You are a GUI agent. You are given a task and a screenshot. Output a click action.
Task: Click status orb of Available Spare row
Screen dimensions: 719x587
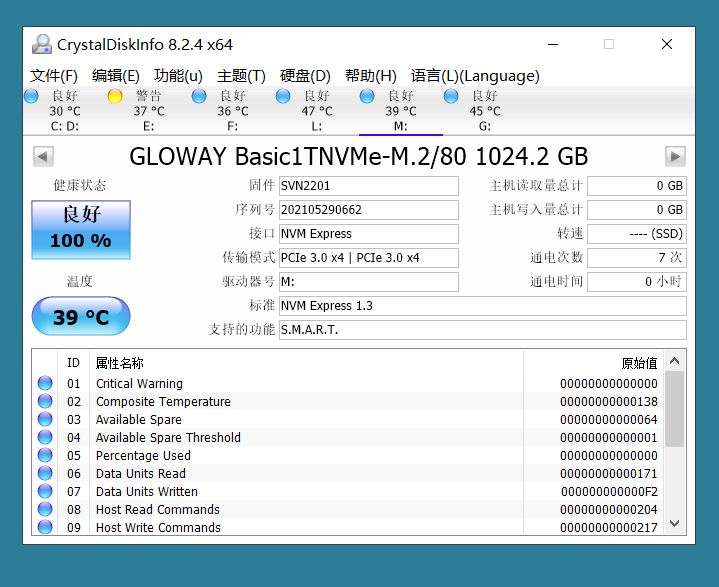(45, 419)
